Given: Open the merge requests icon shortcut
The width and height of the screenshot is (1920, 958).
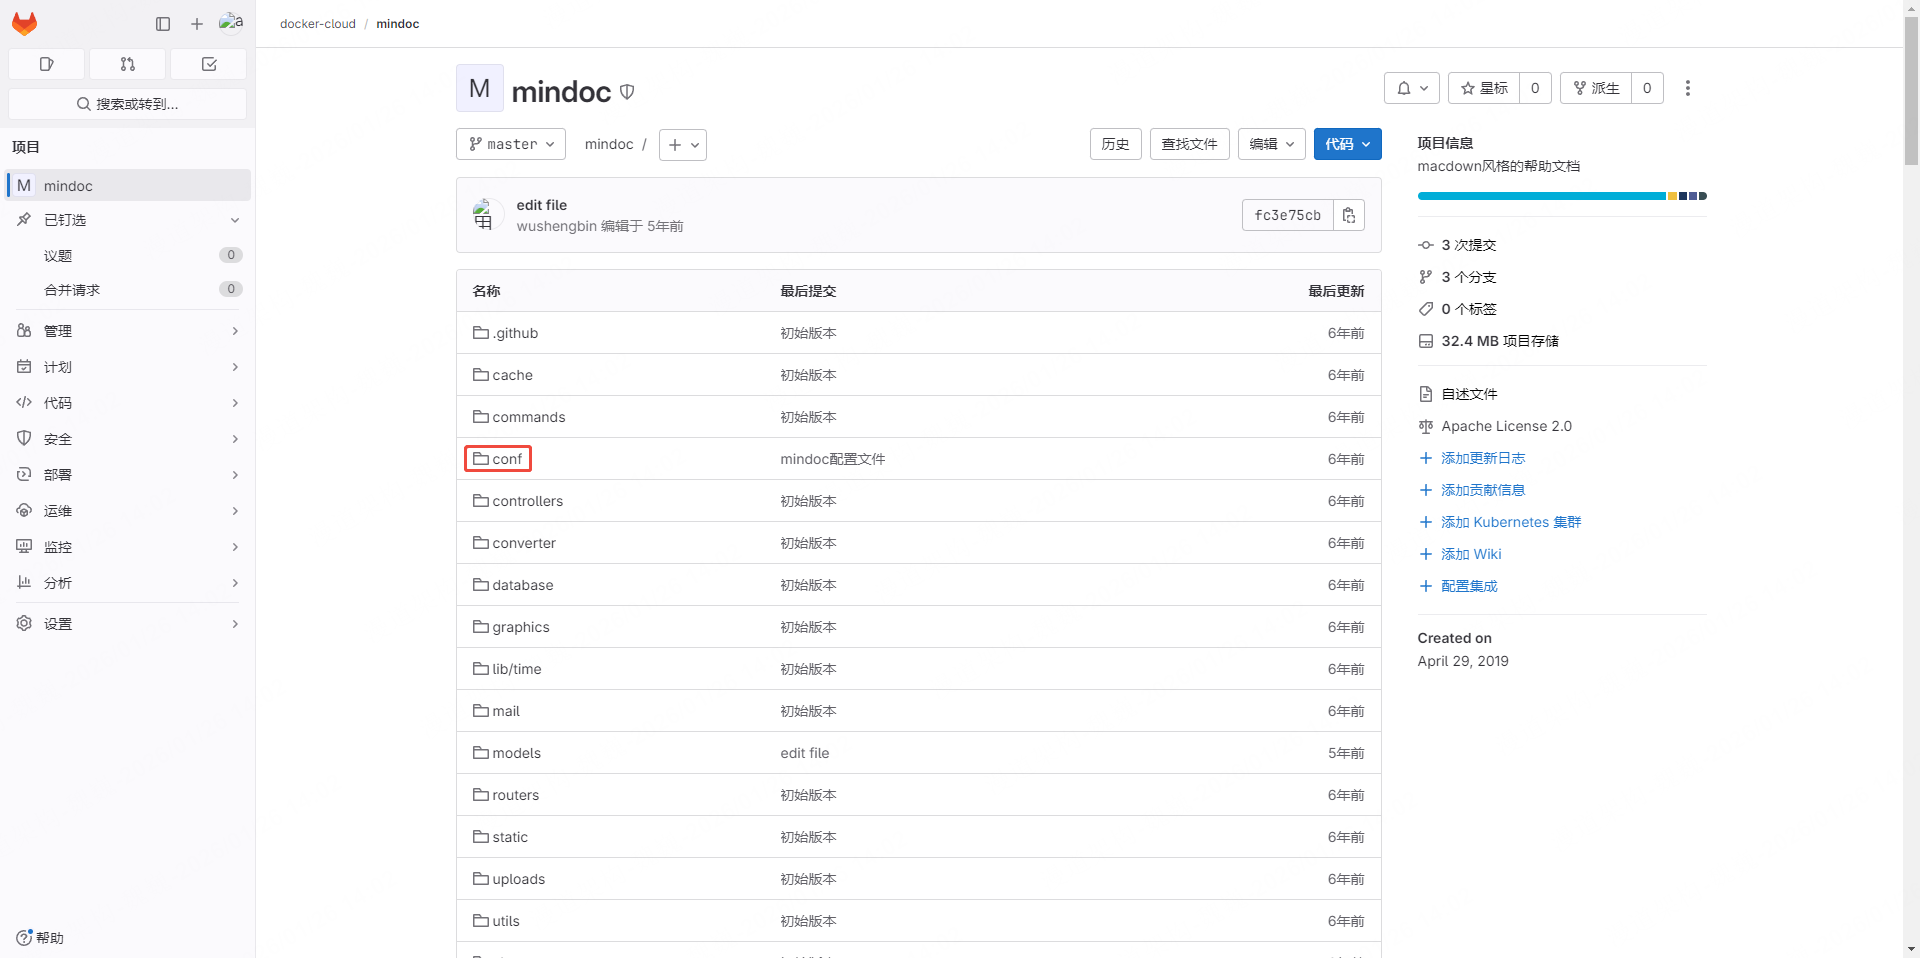Looking at the screenshot, I should click(x=127, y=64).
